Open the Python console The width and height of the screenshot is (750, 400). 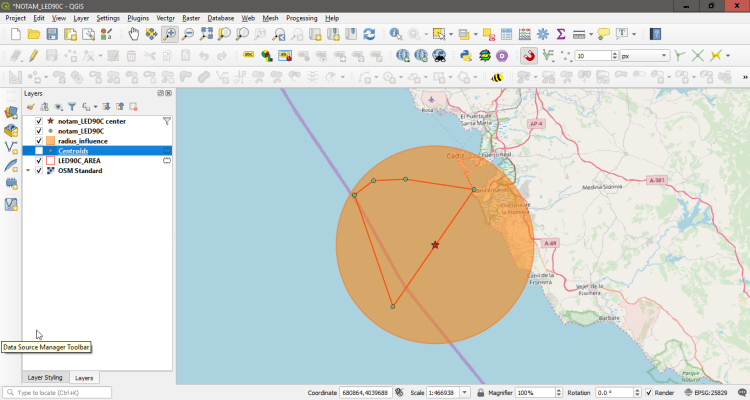coord(466,56)
